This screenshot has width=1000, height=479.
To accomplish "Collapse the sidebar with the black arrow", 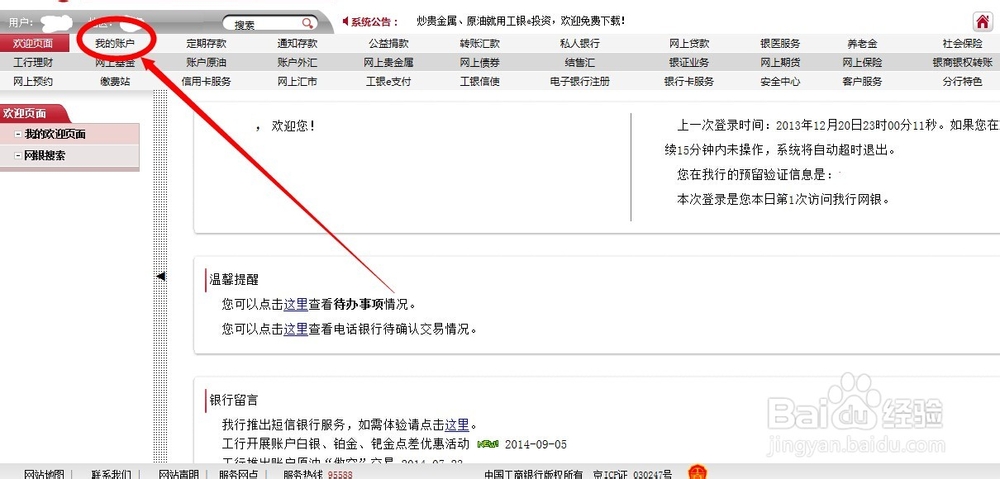I will 161,276.
